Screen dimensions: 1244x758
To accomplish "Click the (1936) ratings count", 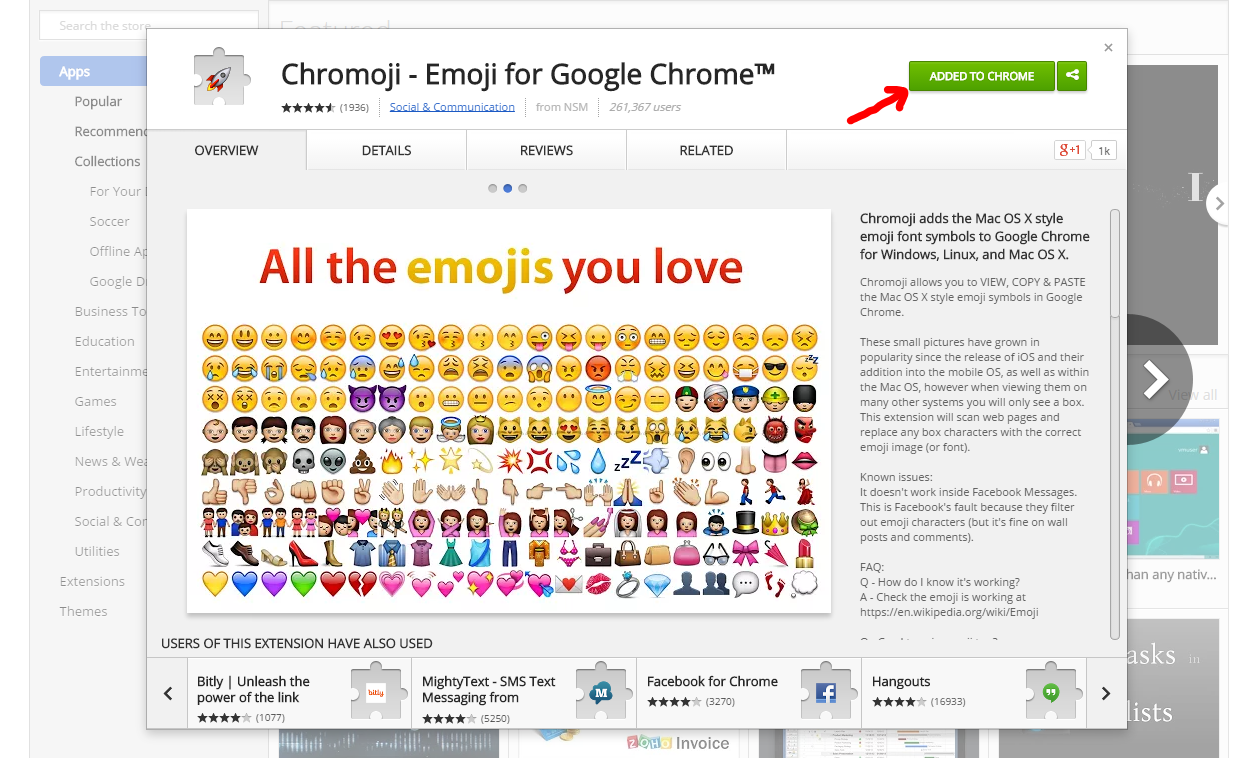I will point(354,107).
